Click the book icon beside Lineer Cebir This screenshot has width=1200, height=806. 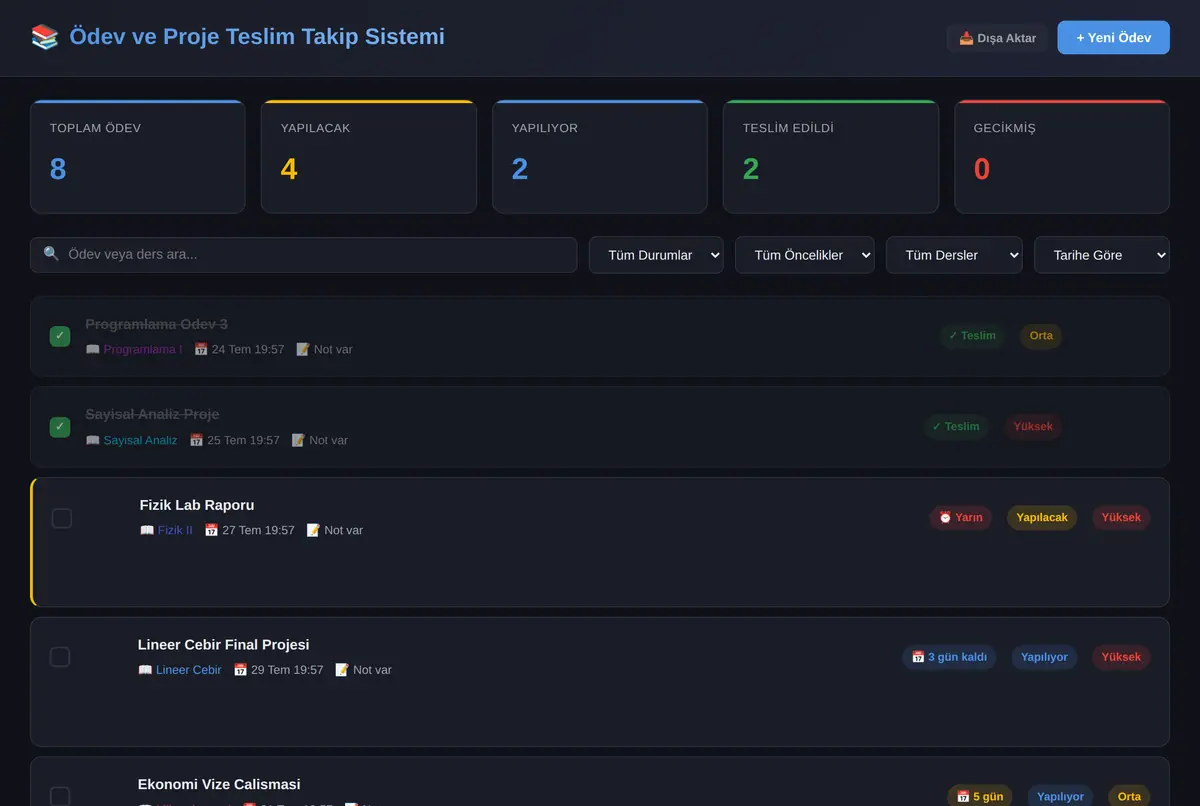pyautogui.click(x=145, y=670)
